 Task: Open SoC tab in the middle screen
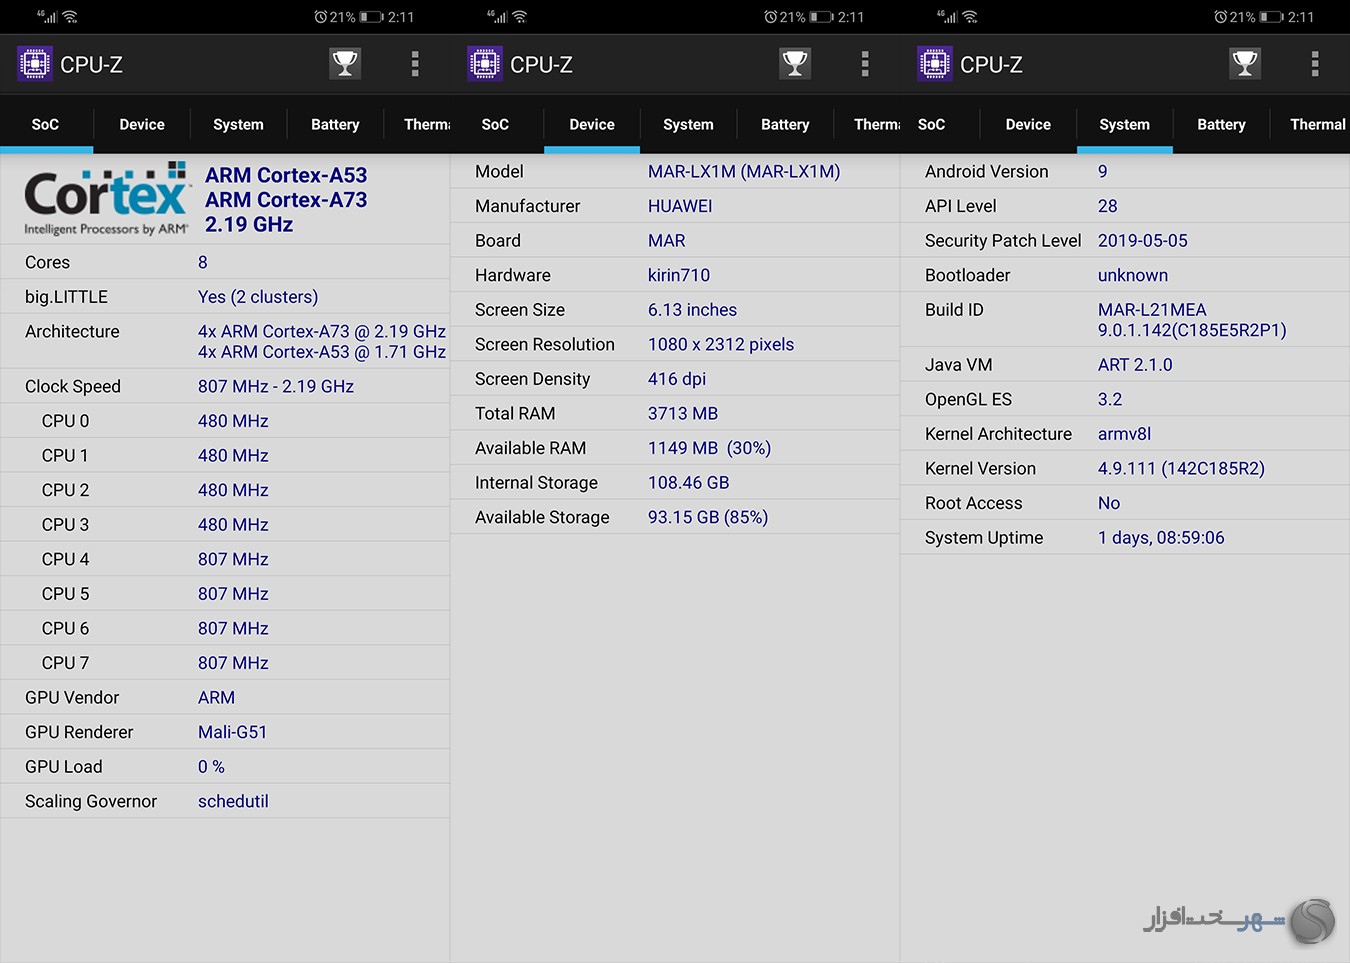tap(495, 124)
